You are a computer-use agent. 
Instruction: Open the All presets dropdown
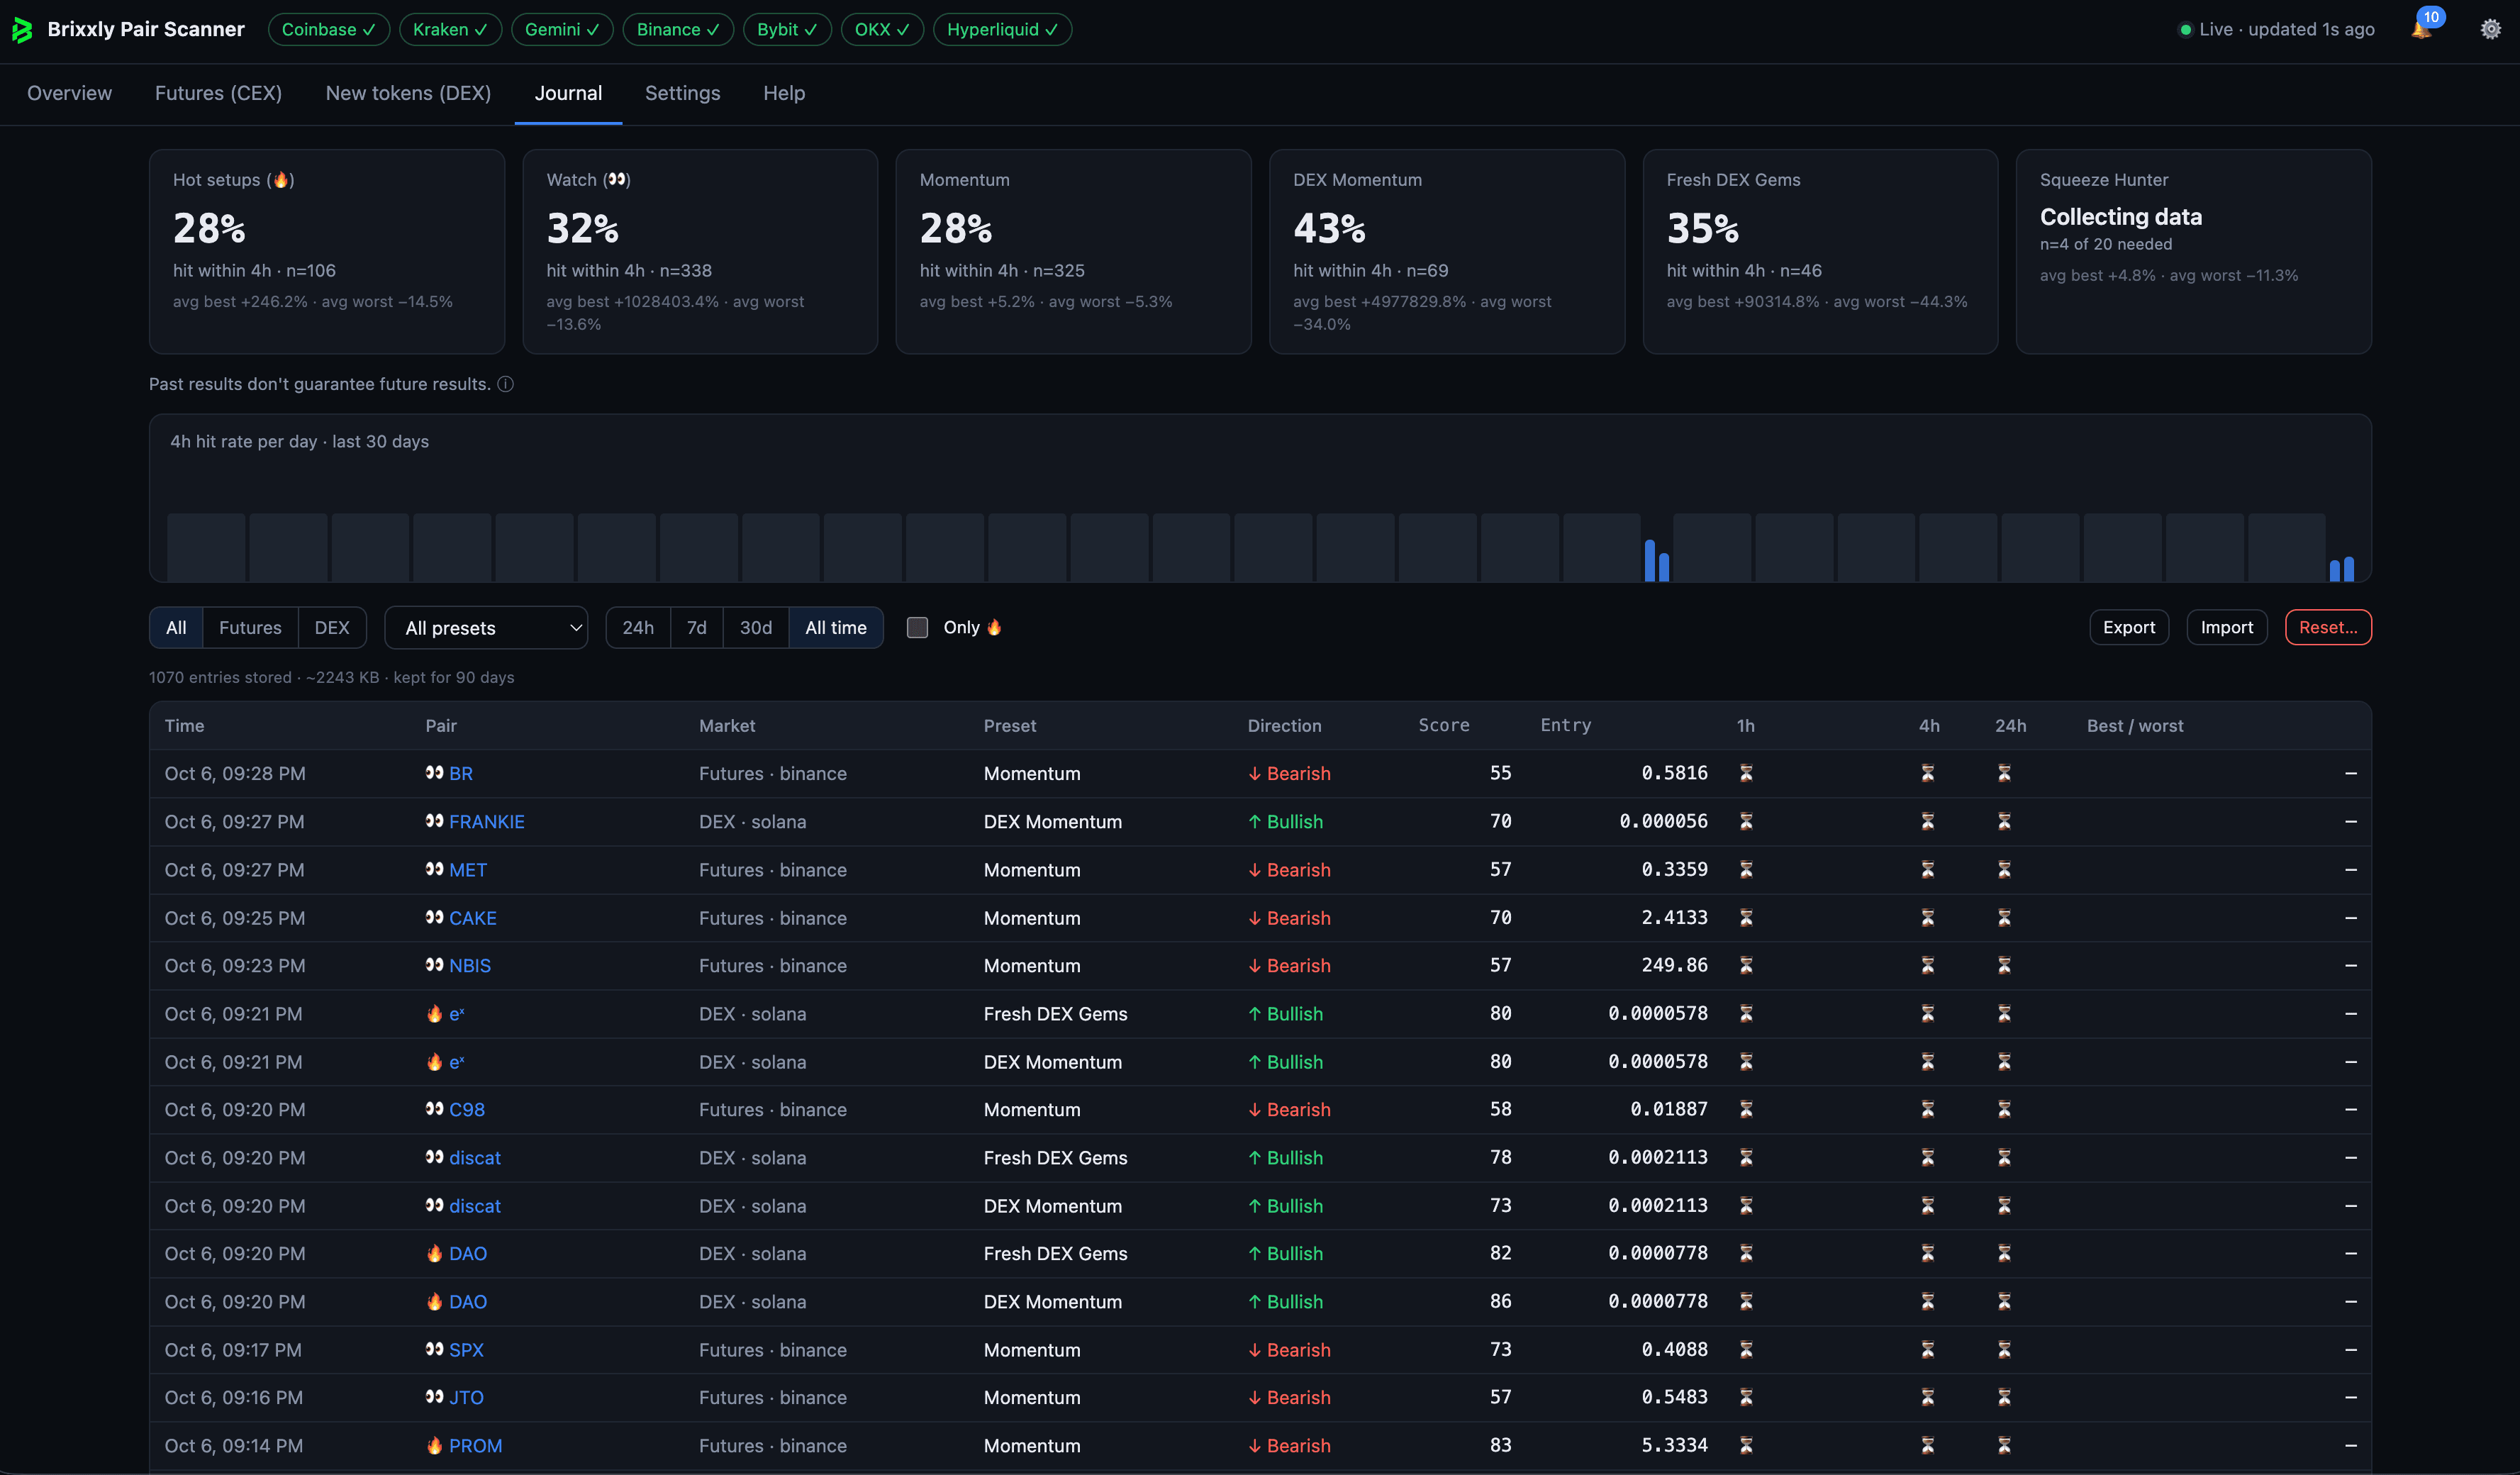click(x=487, y=628)
